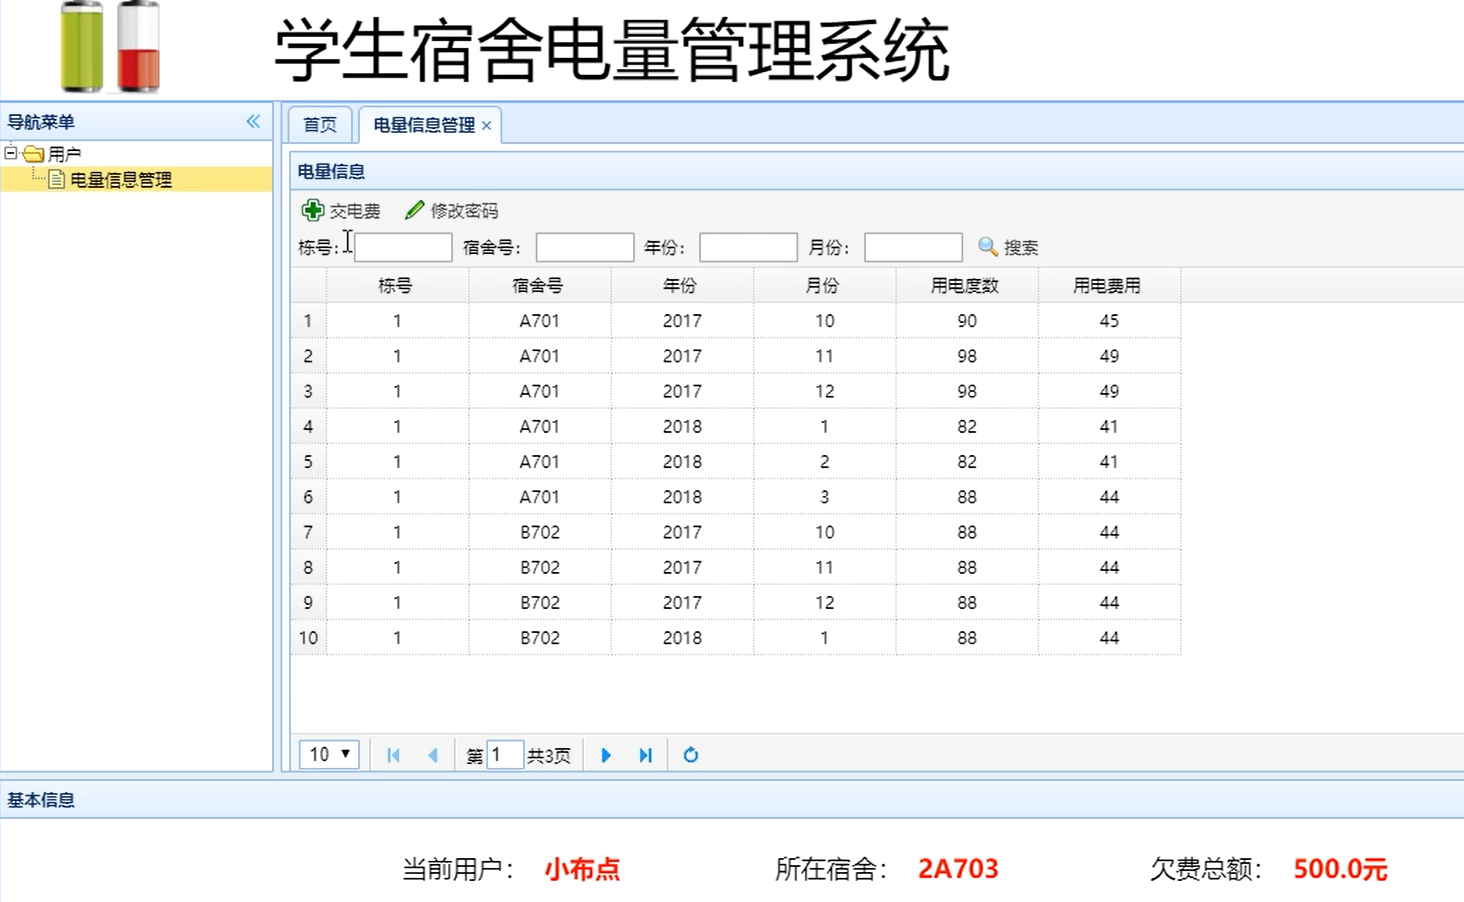Focus the 年份 search field
The height and width of the screenshot is (902, 1464).
748,247
